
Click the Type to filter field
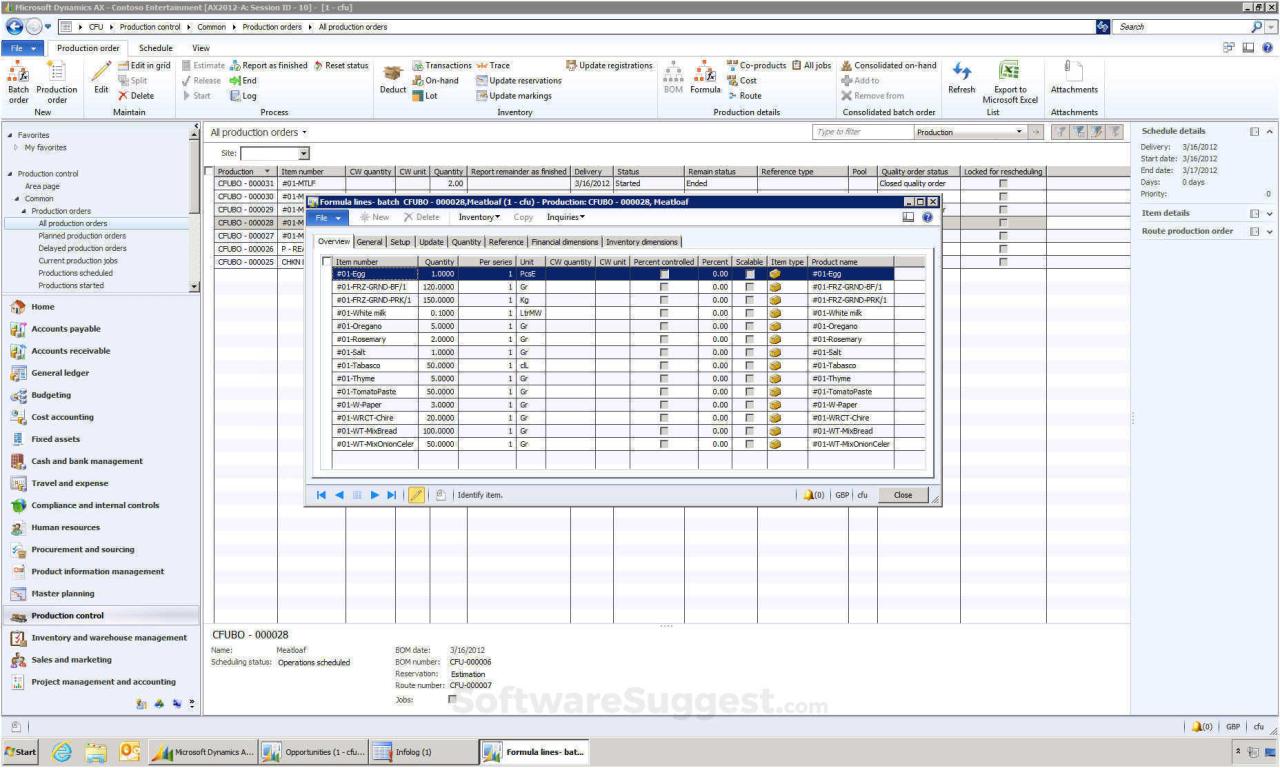click(861, 132)
